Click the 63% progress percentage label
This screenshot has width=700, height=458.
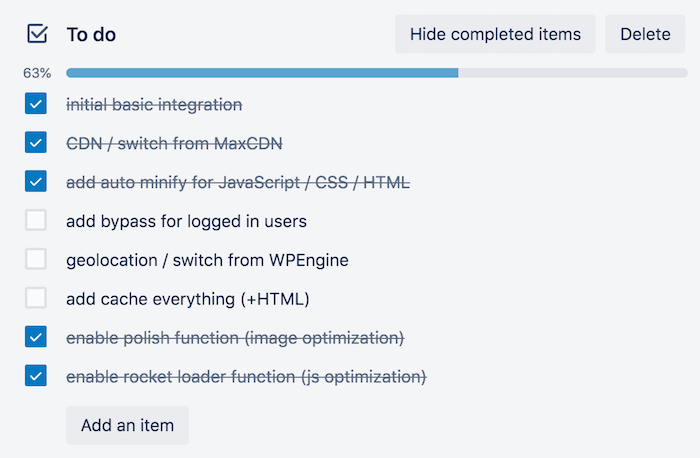[x=37, y=73]
